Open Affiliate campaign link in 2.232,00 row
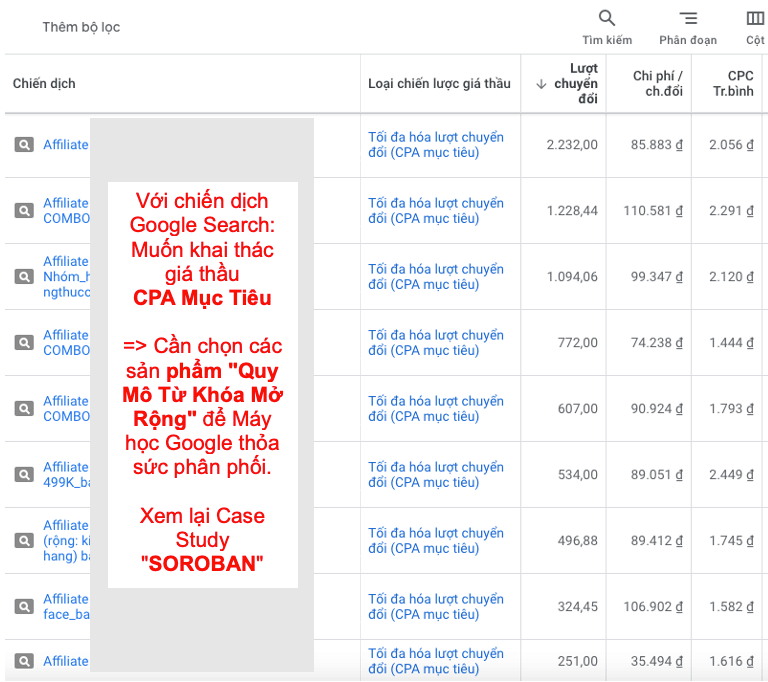 [66, 145]
